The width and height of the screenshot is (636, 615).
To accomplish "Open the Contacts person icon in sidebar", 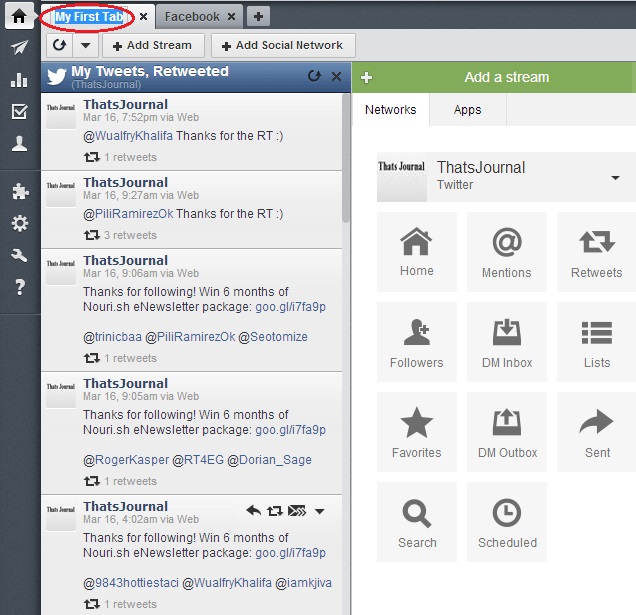I will click(x=19, y=143).
